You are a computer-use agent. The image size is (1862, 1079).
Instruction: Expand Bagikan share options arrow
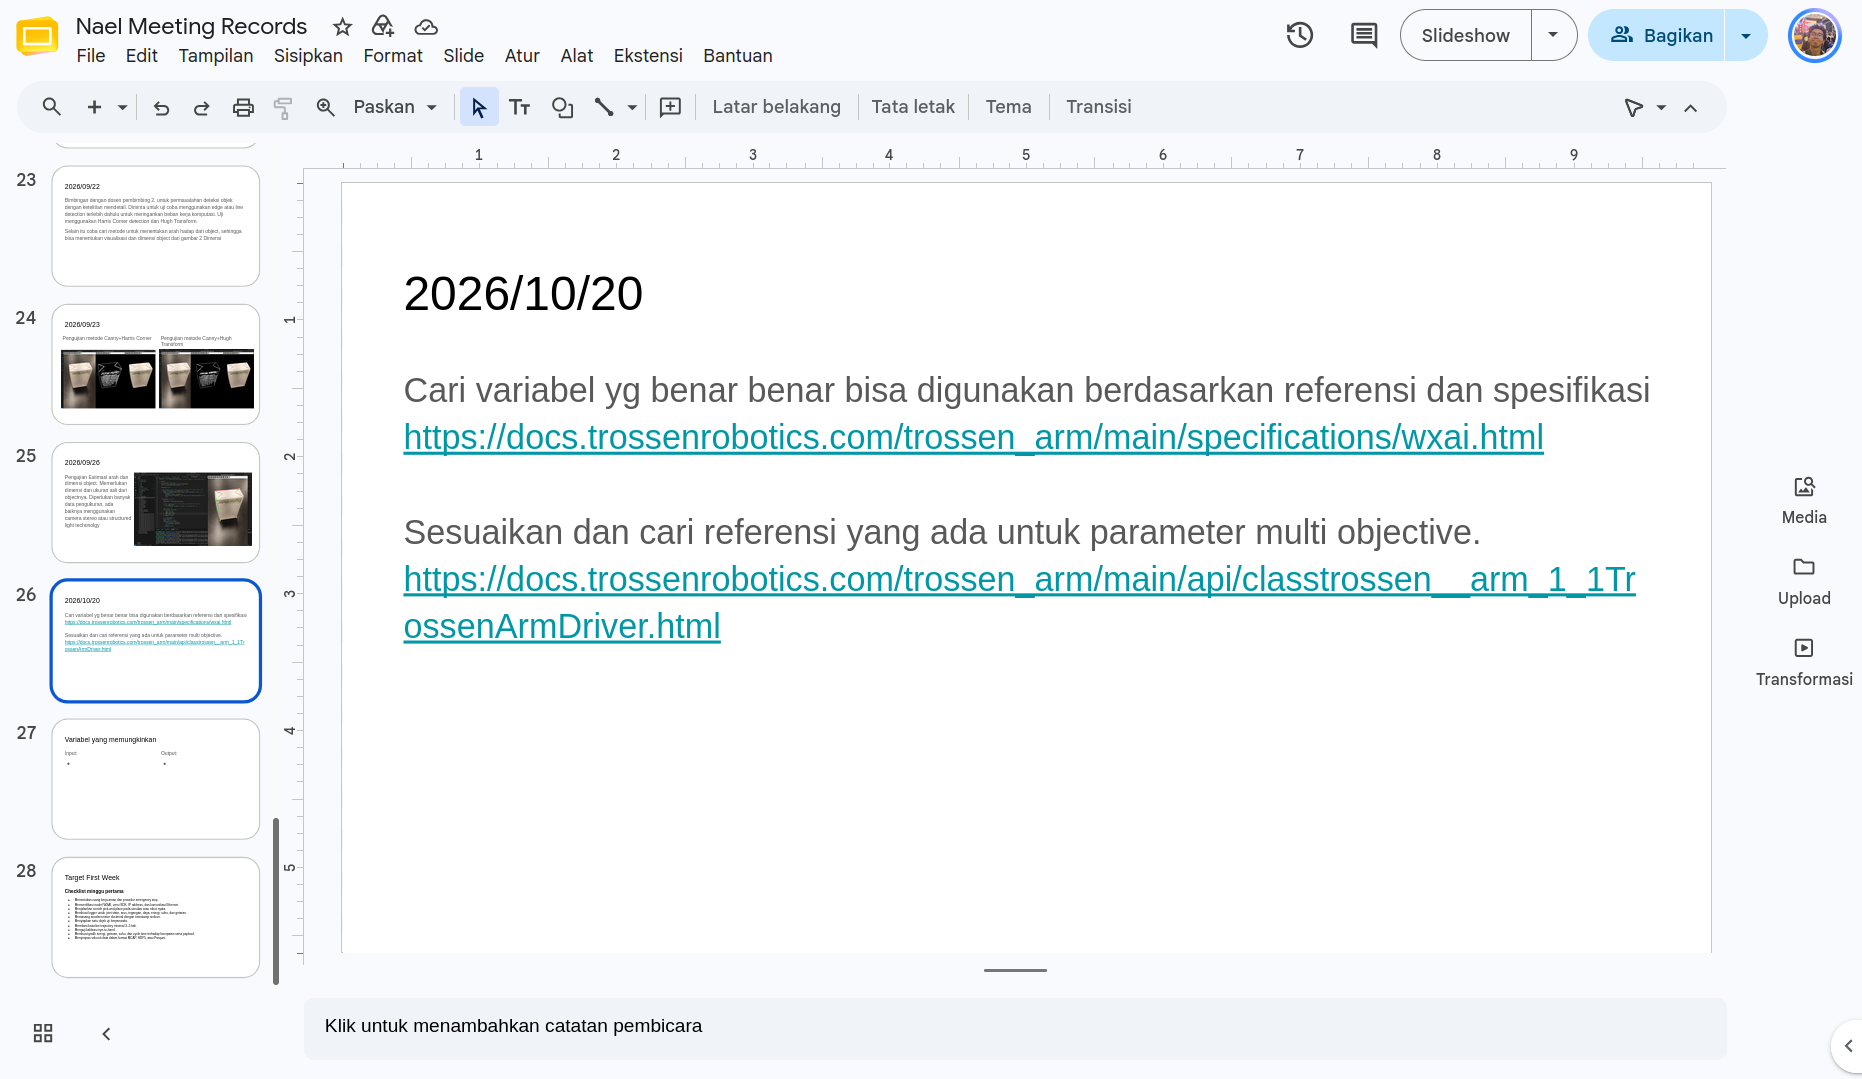(x=1746, y=35)
